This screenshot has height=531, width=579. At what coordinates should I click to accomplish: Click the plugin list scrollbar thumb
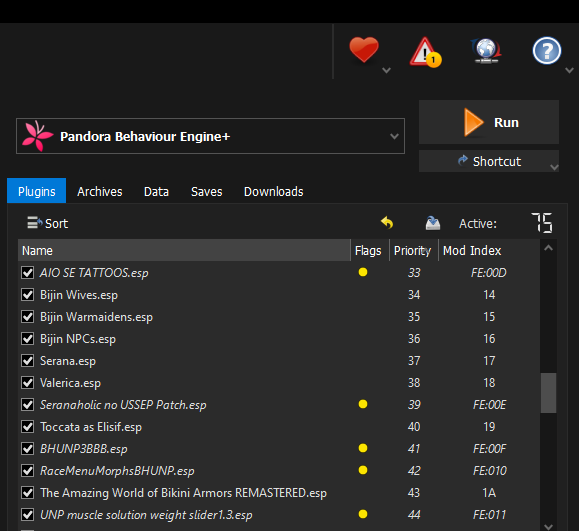pyautogui.click(x=548, y=393)
